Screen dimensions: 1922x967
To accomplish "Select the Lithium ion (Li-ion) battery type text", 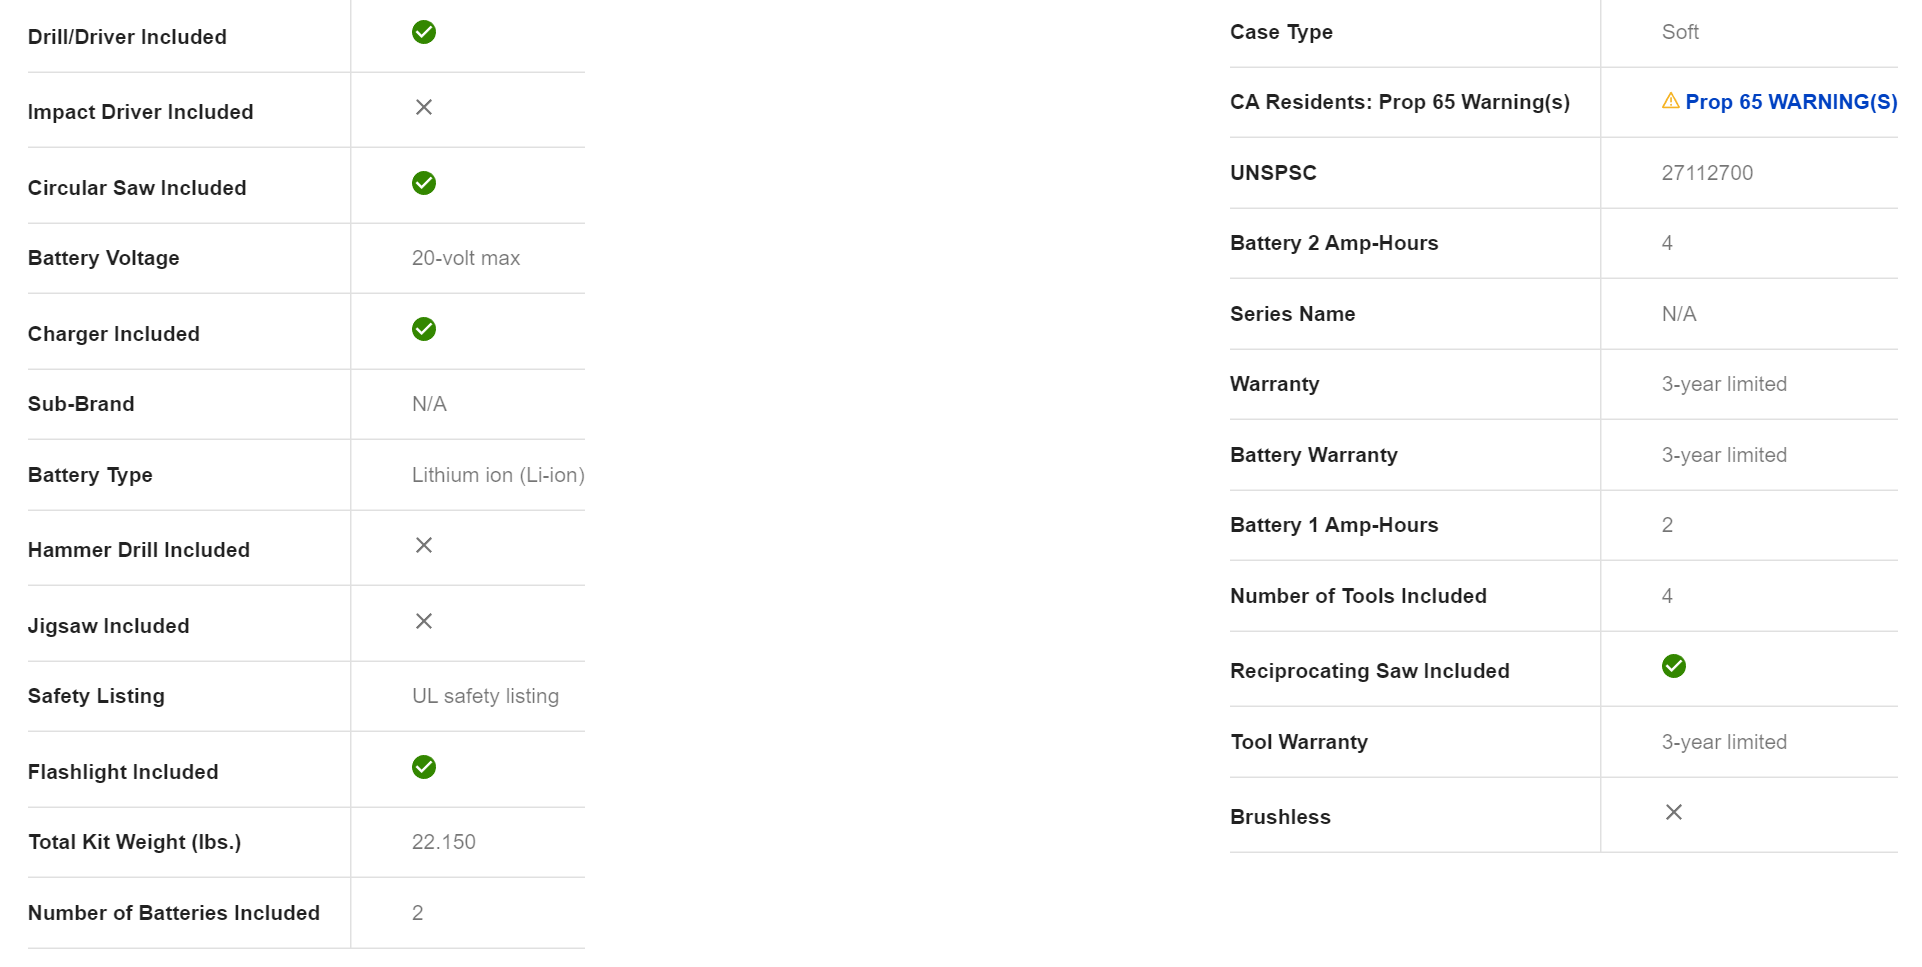I will coord(498,475).
